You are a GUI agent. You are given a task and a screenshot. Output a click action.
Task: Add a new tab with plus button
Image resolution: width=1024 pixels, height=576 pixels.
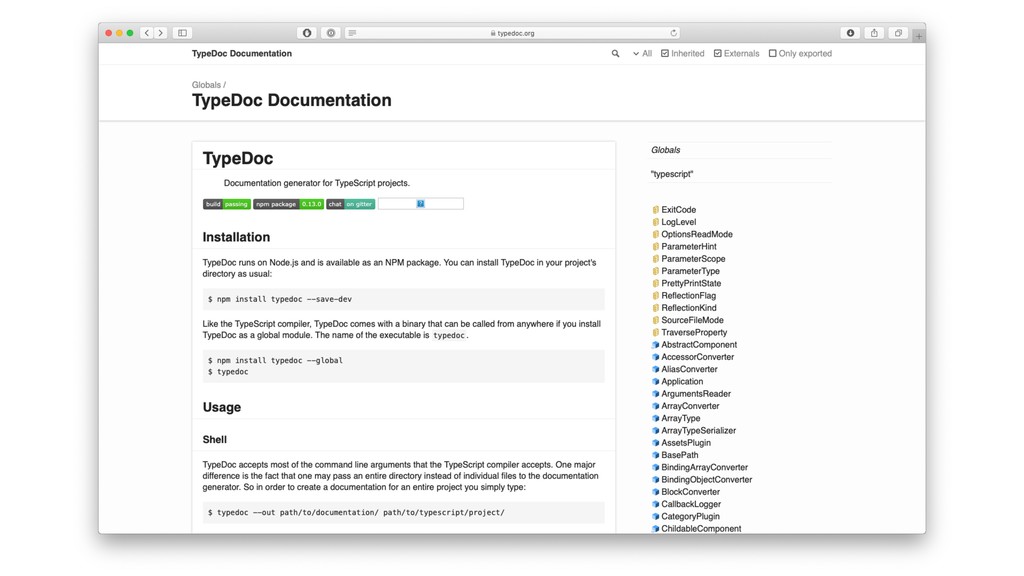coord(919,36)
